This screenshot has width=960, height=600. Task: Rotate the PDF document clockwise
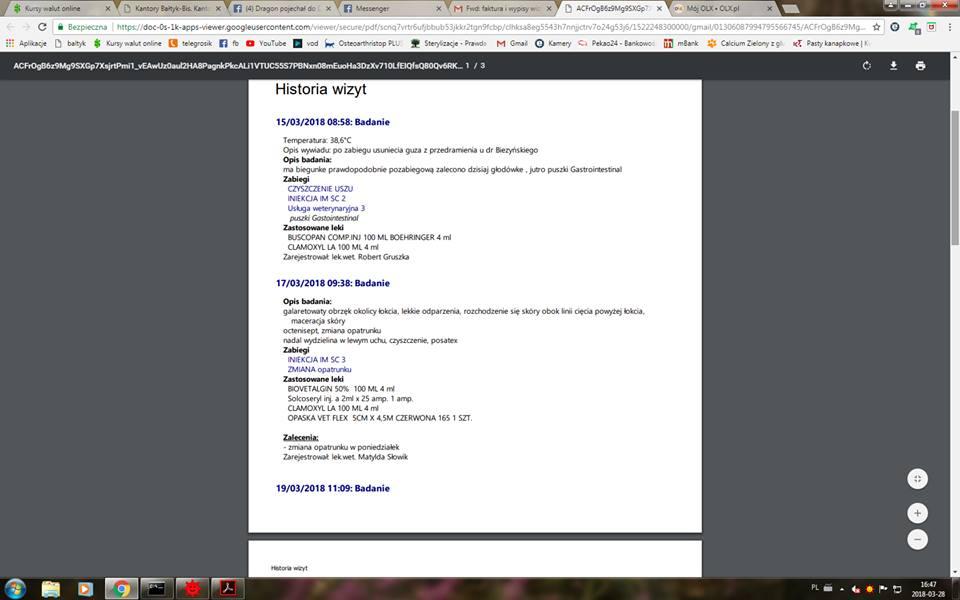(867, 66)
